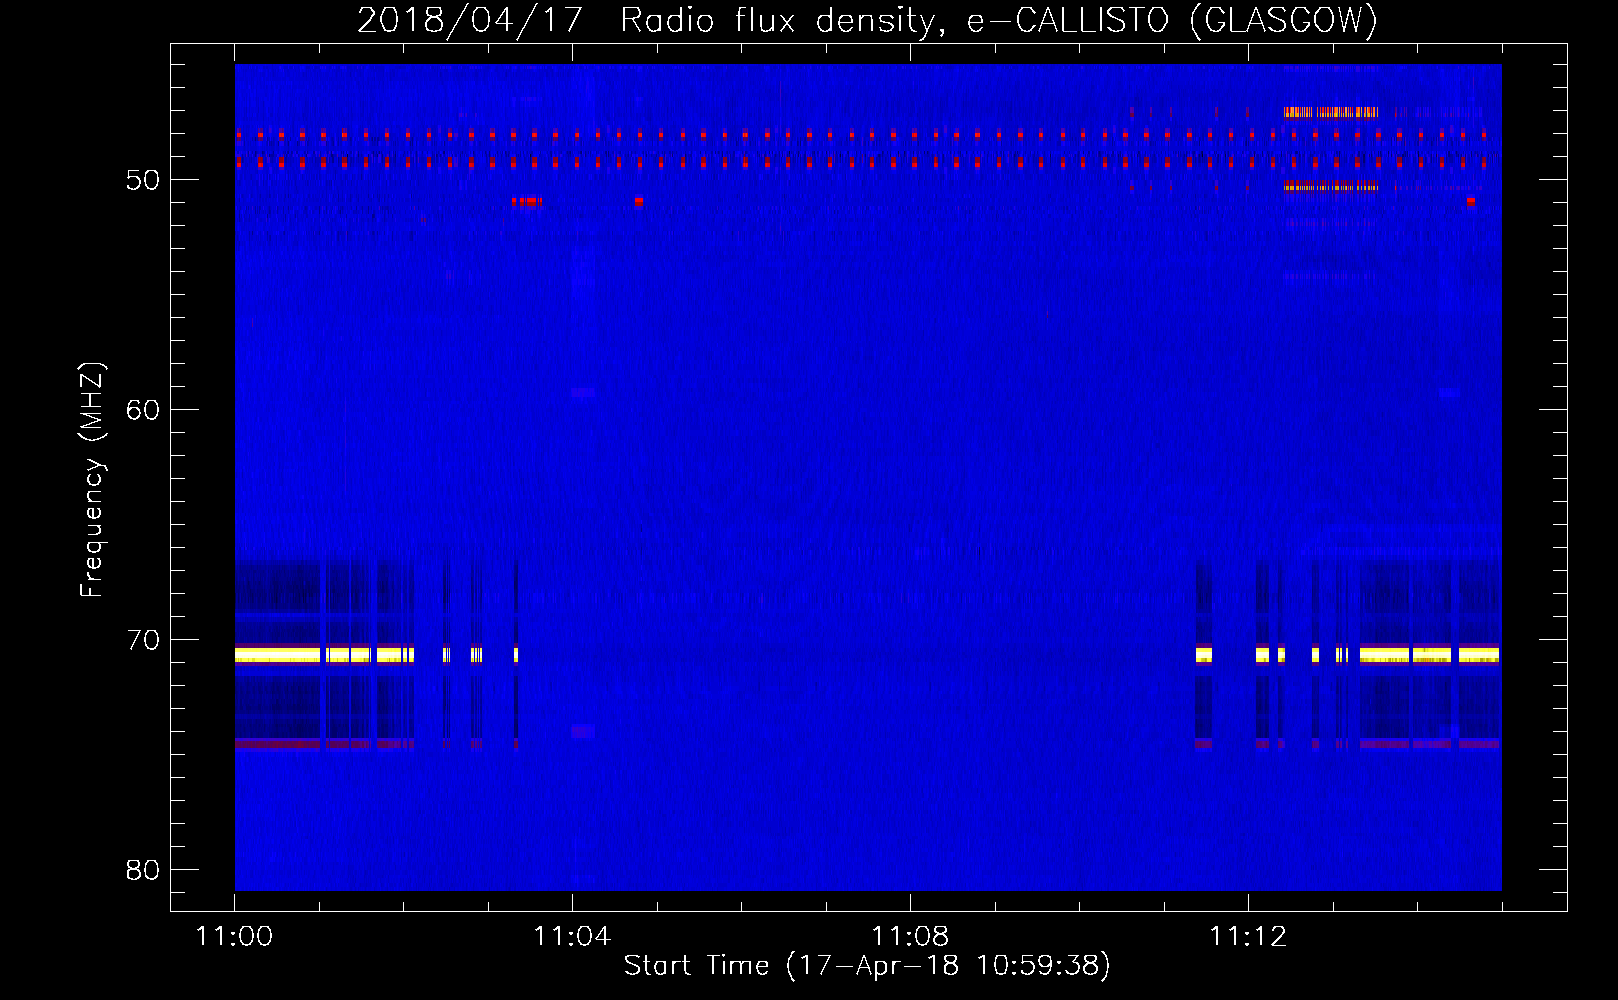Click the 'Frequency (MHZ)' y-axis label
This screenshot has height=1000, width=1618.
pos(92,480)
